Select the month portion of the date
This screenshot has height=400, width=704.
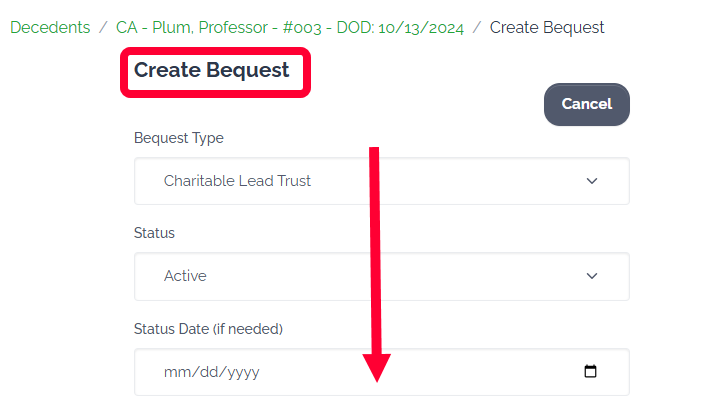(175, 372)
